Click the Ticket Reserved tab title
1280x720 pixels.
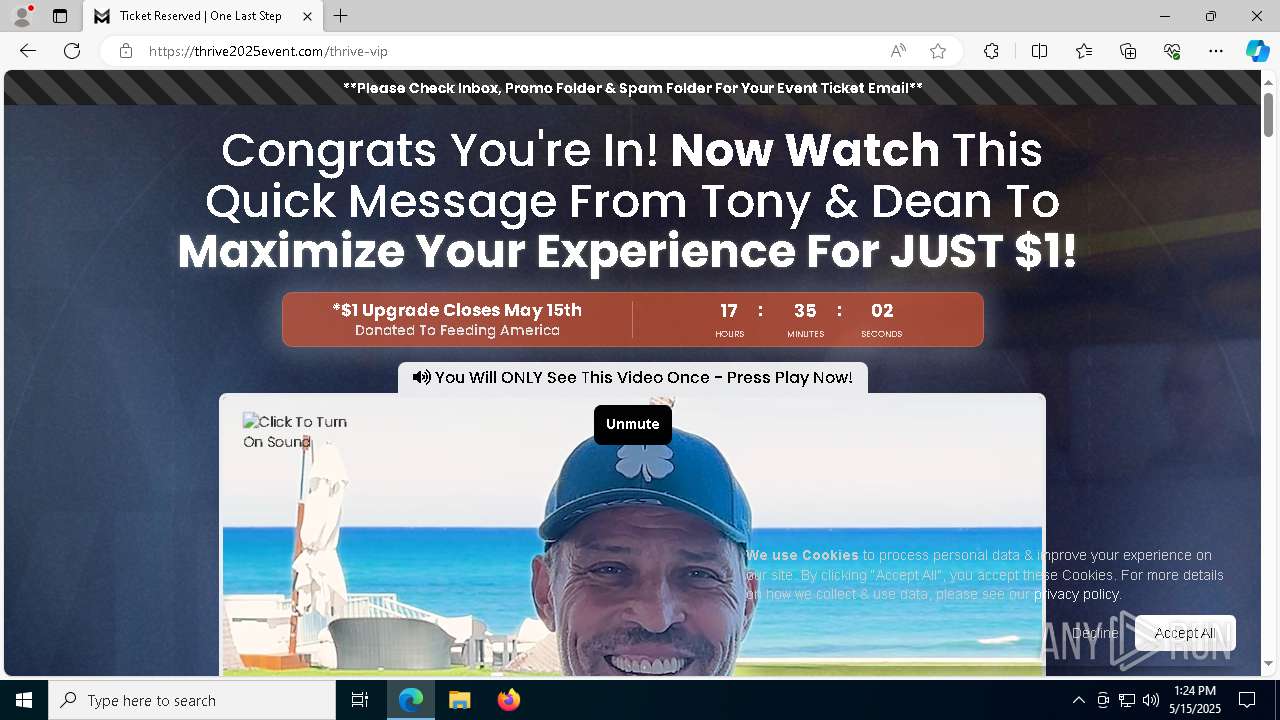tap(201, 16)
